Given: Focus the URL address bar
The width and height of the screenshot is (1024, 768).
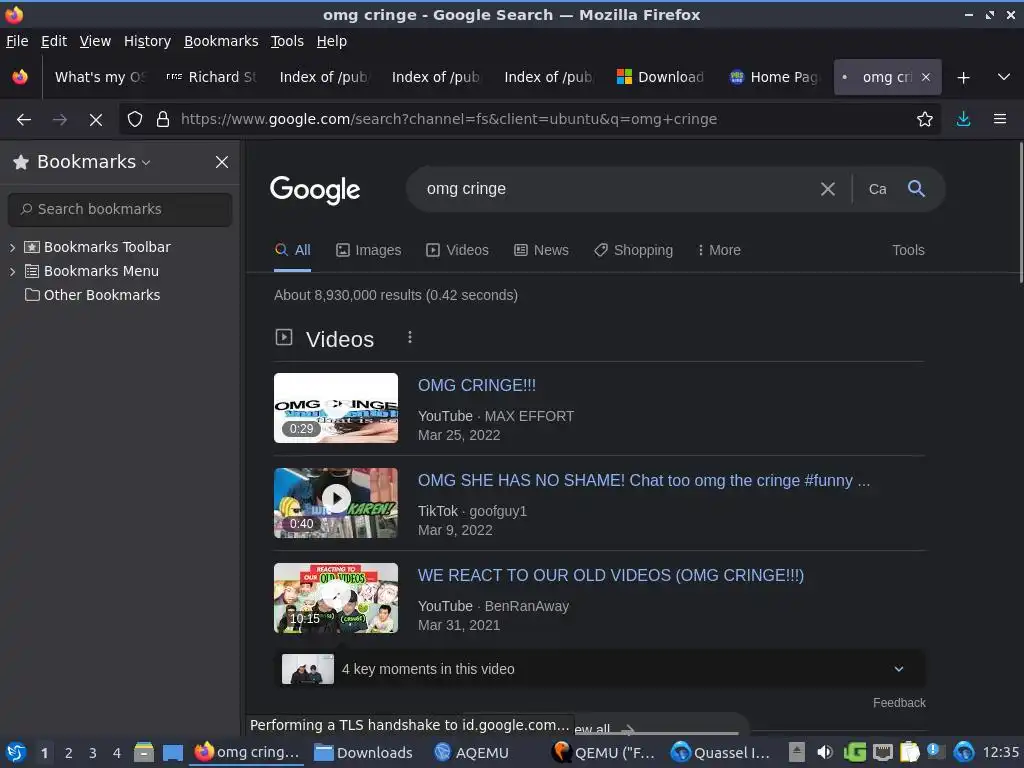Looking at the screenshot, I should (x=542, y=119).
